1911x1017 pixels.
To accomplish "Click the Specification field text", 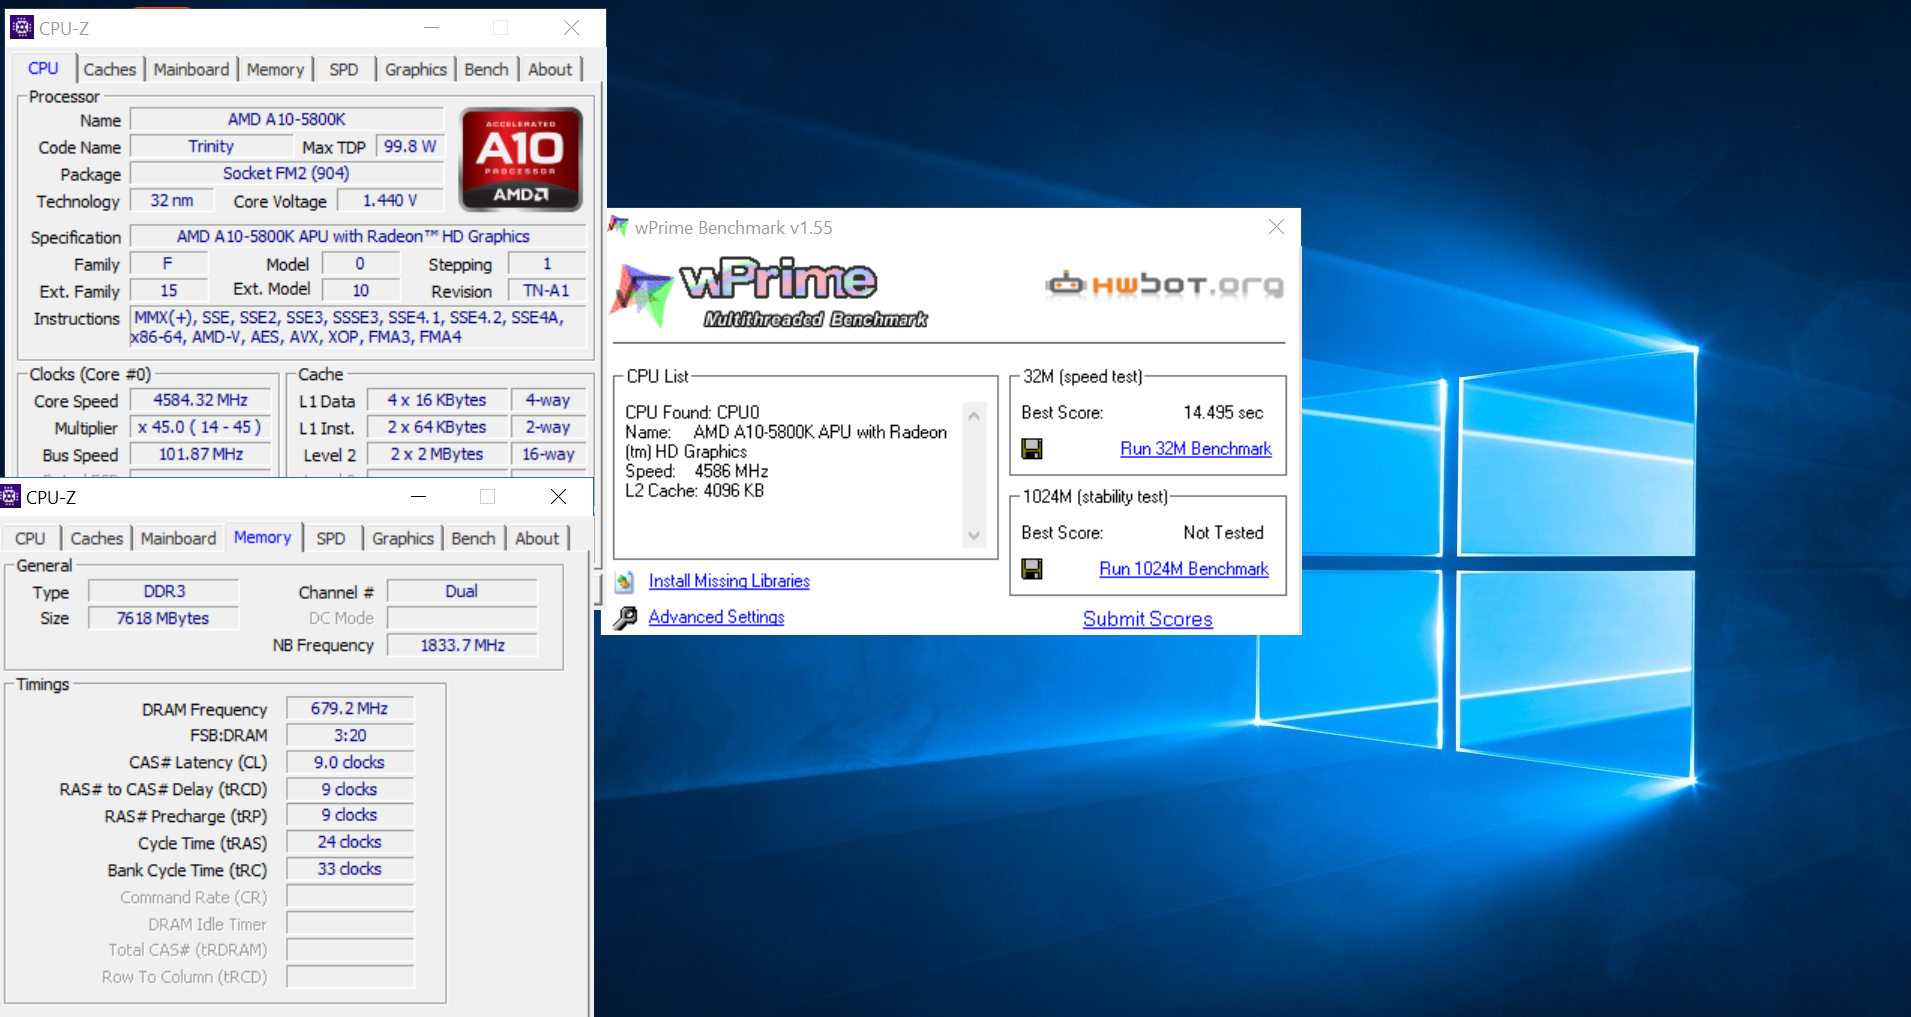I will (358, 236).
